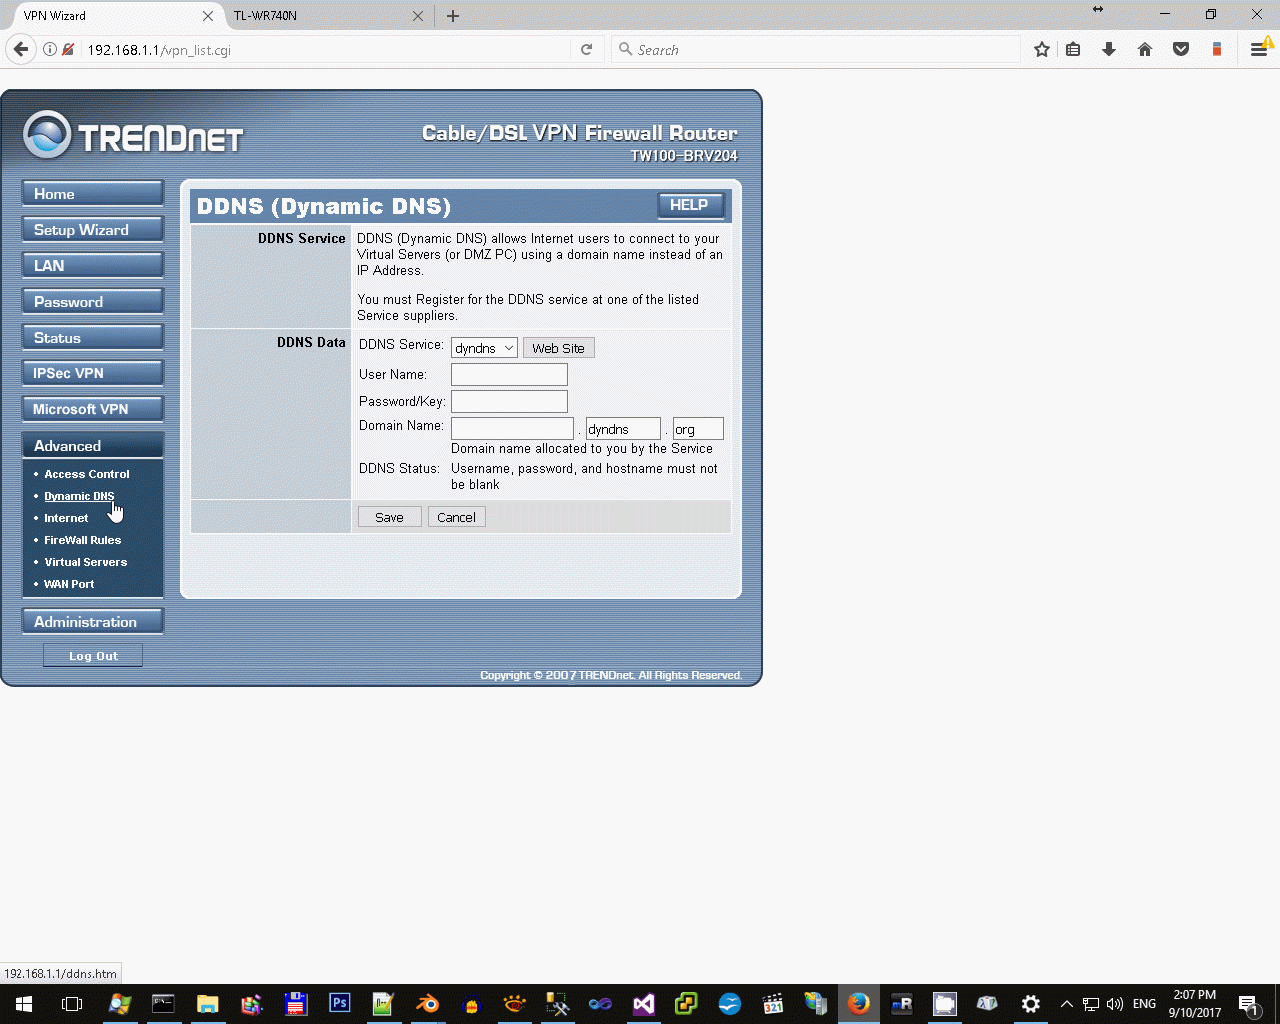Show site information via the info icon
The width and height of the screenshot is (1280, 1024).
49,49
